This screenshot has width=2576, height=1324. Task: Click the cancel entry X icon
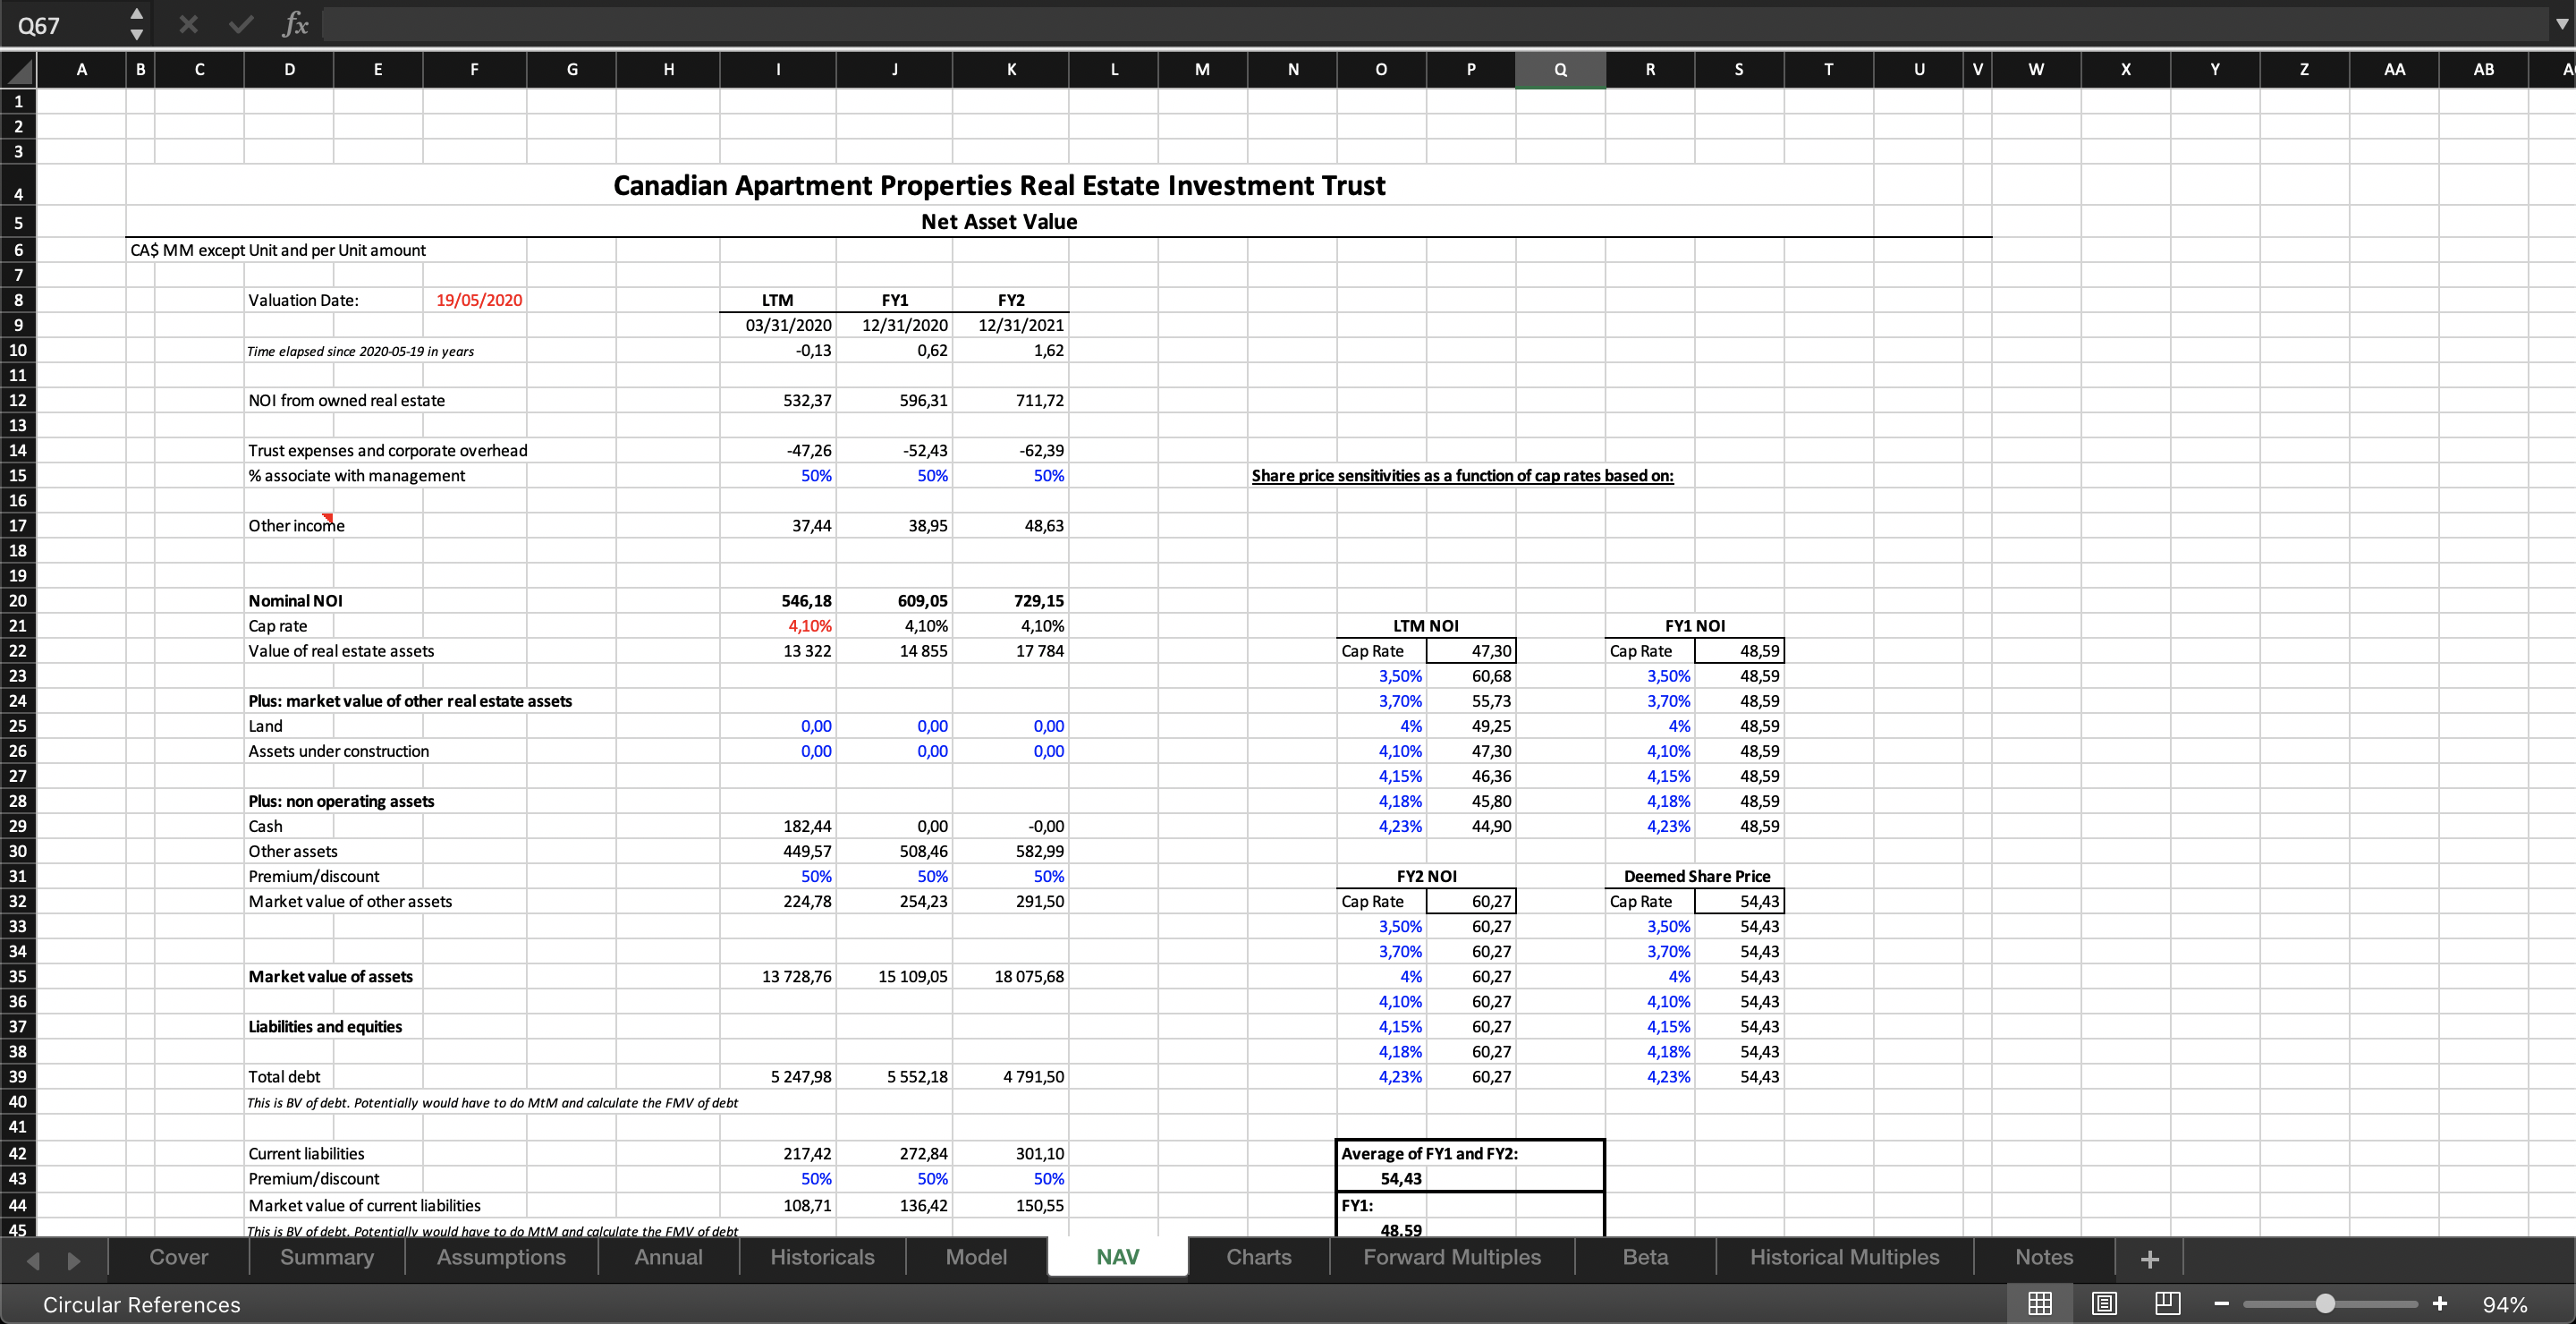[188, 24]
